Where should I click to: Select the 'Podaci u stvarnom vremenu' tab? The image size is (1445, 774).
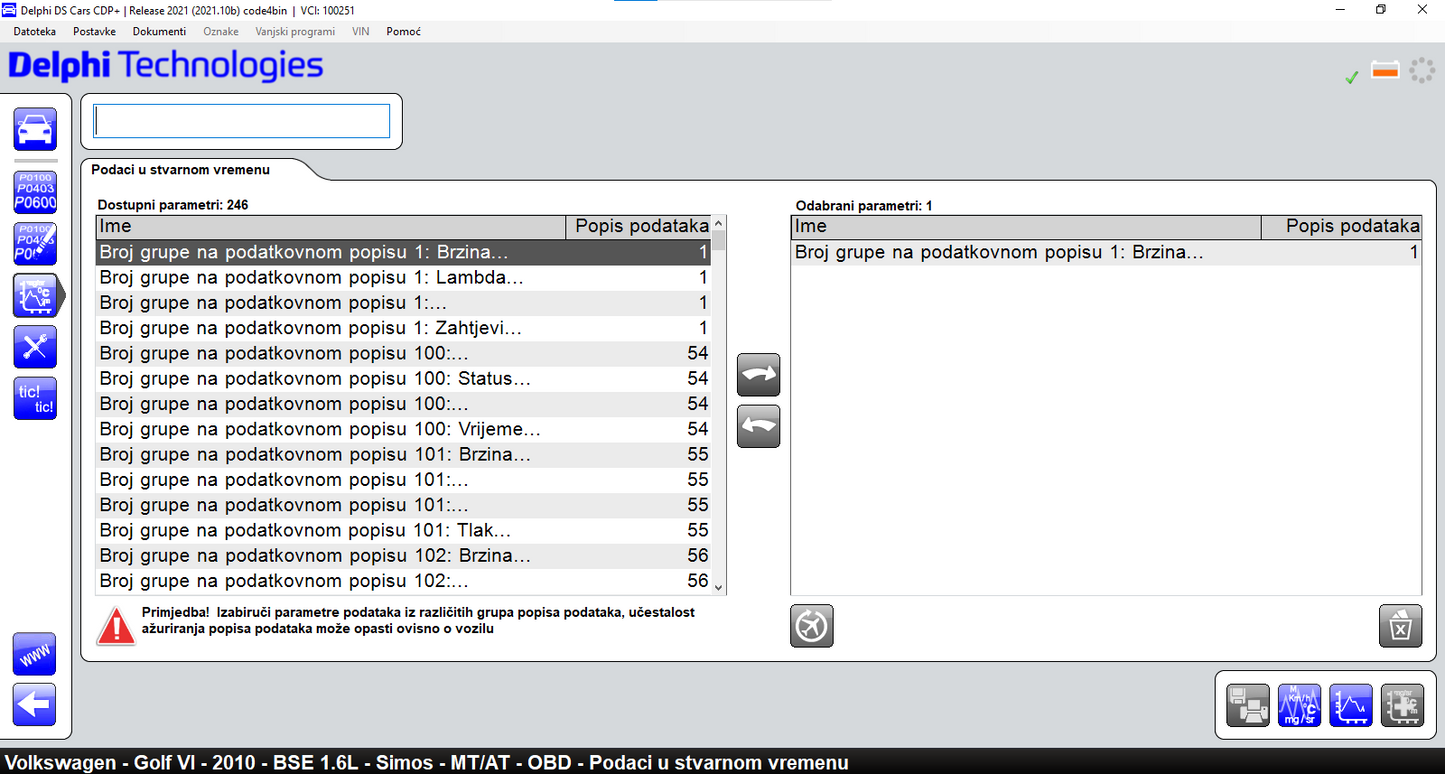click(x=181, y=170)
